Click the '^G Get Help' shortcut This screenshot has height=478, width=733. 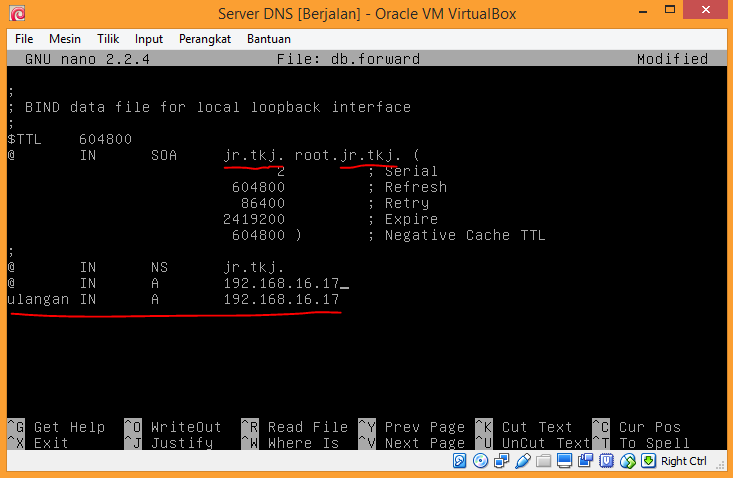coord(56,427)
